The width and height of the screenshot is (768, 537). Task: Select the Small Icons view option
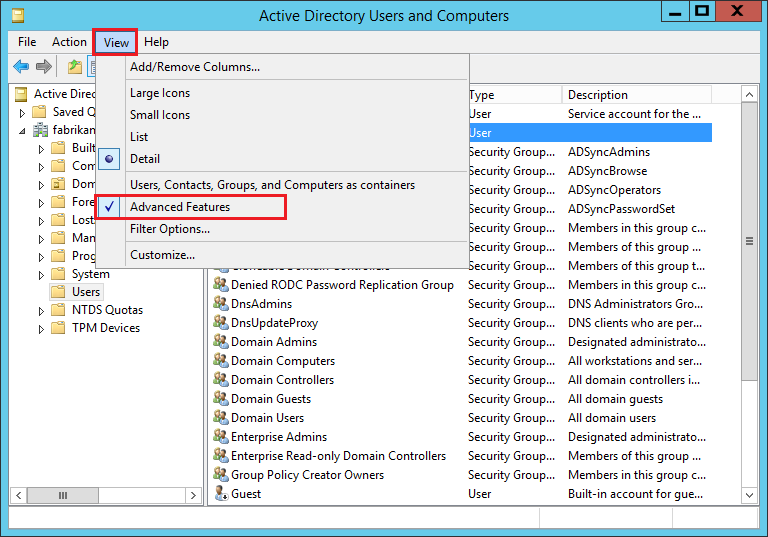[x=282, y=115]
